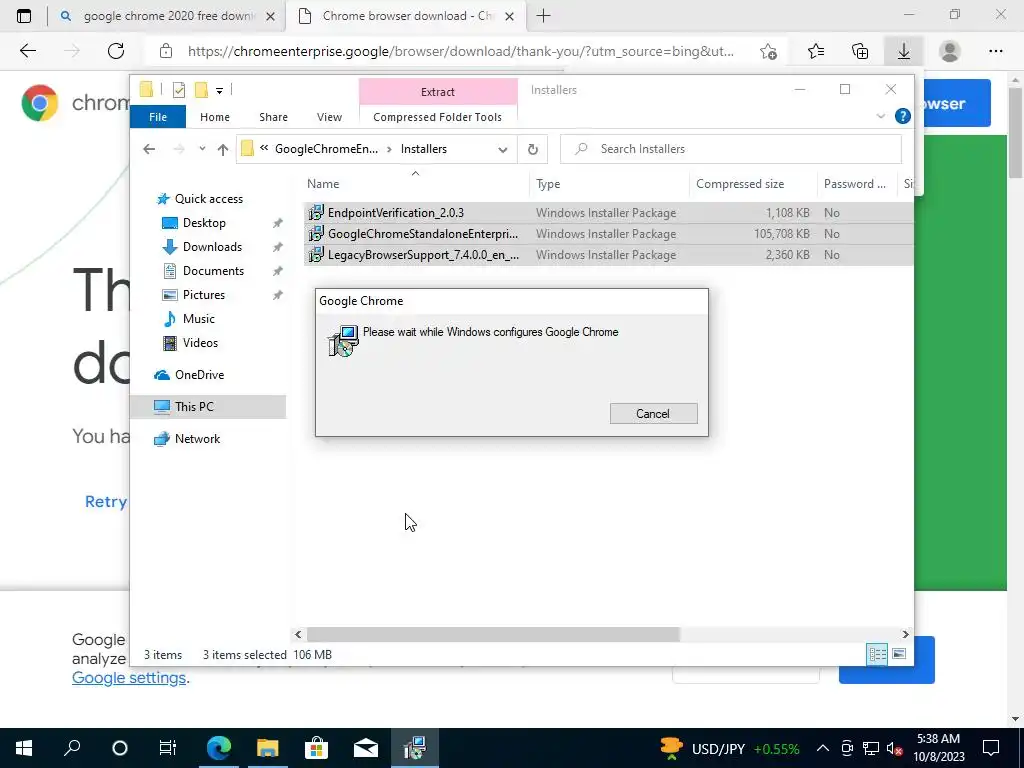Open Edge Collections icon

click(860, 51)
